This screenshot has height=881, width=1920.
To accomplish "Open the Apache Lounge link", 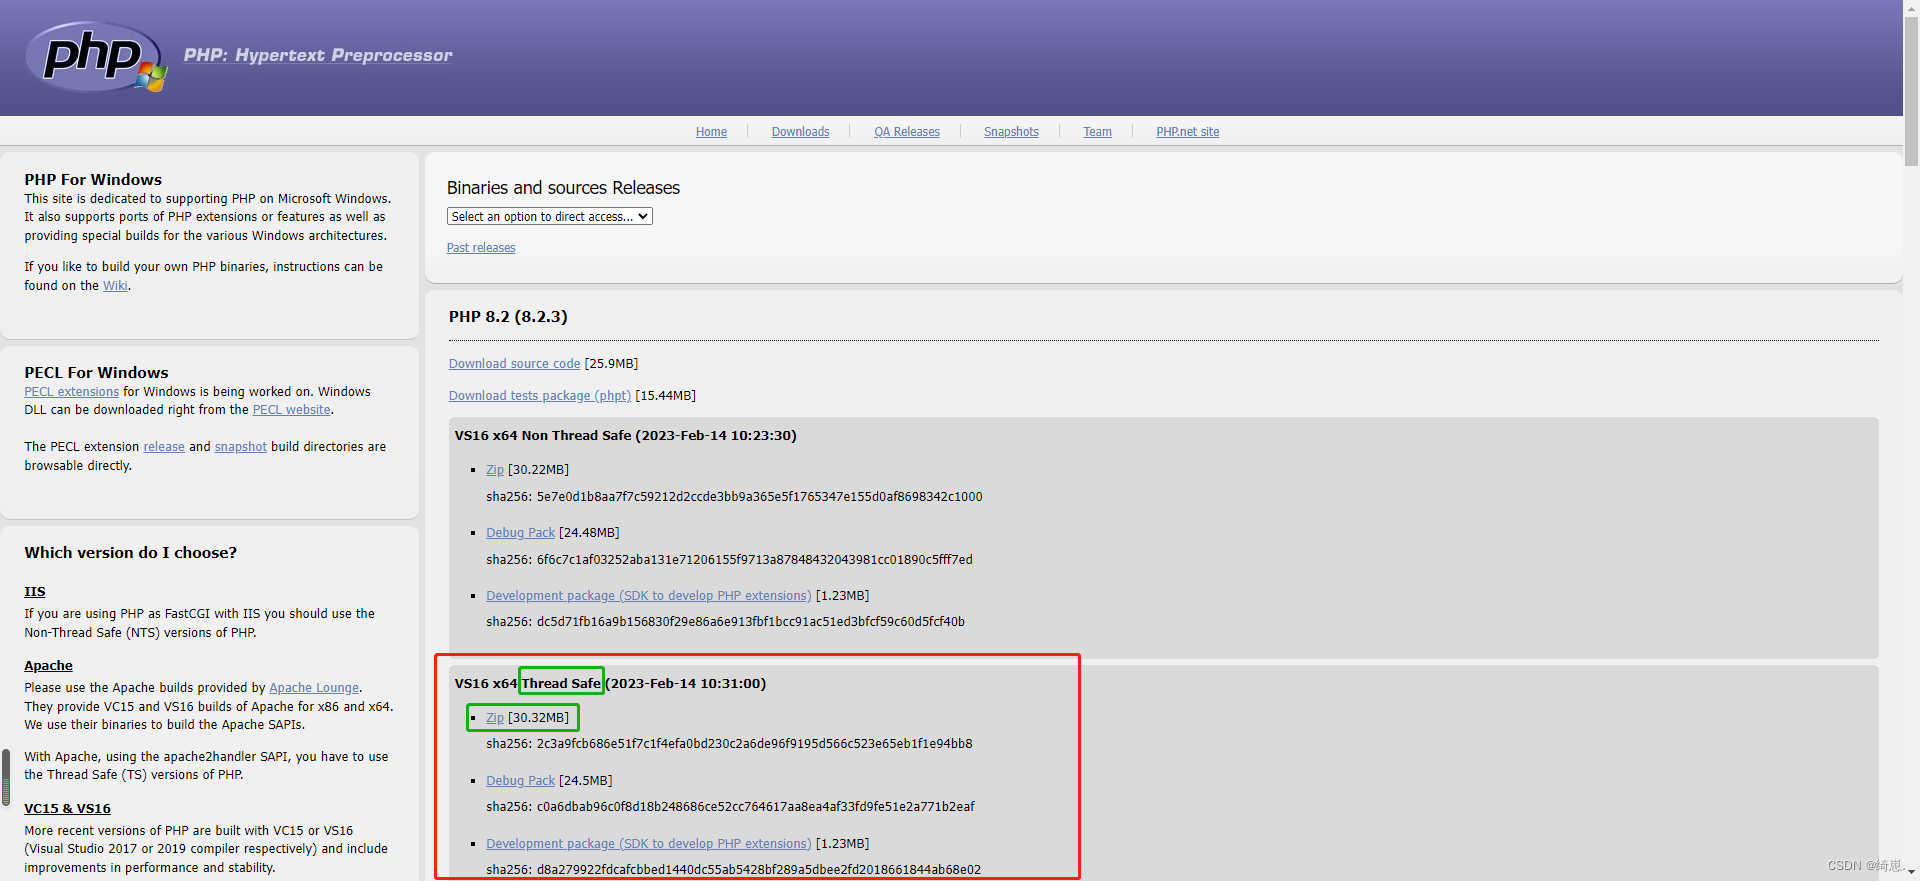I will click(314, 688).
